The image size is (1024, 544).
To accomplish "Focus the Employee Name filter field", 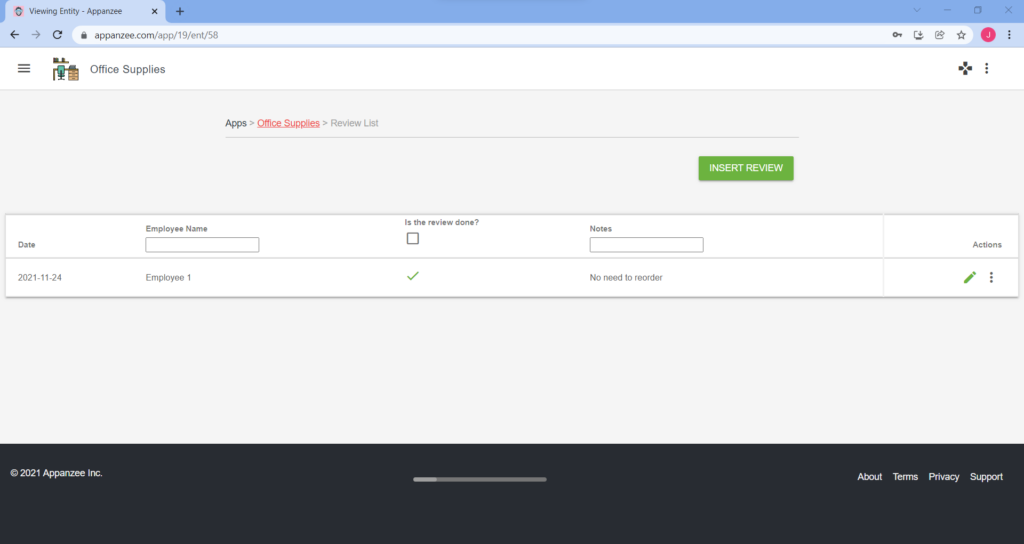I will pyautogui.click(x=202, y=245).
